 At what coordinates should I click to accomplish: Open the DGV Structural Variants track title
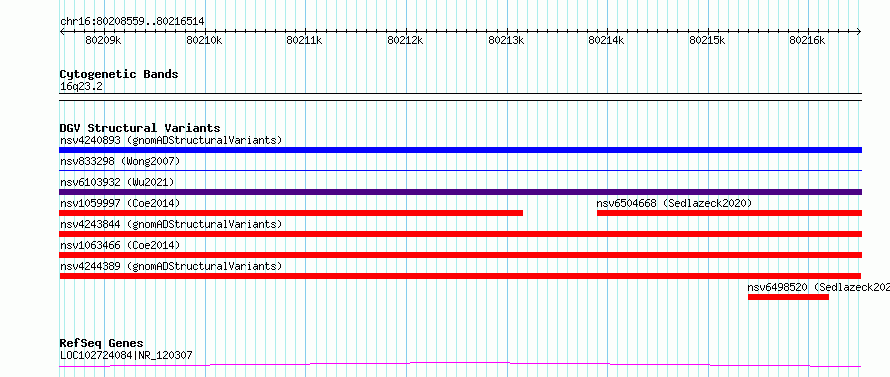[140, 128]
